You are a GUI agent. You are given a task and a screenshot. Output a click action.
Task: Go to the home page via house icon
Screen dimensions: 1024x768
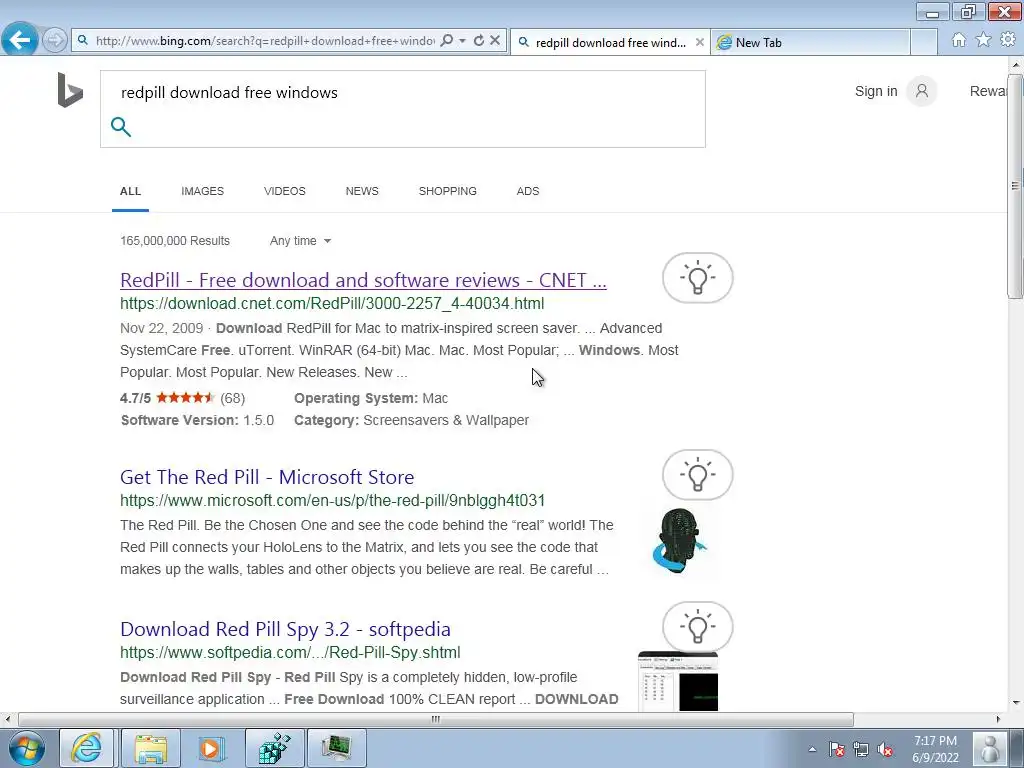(959, 40)
